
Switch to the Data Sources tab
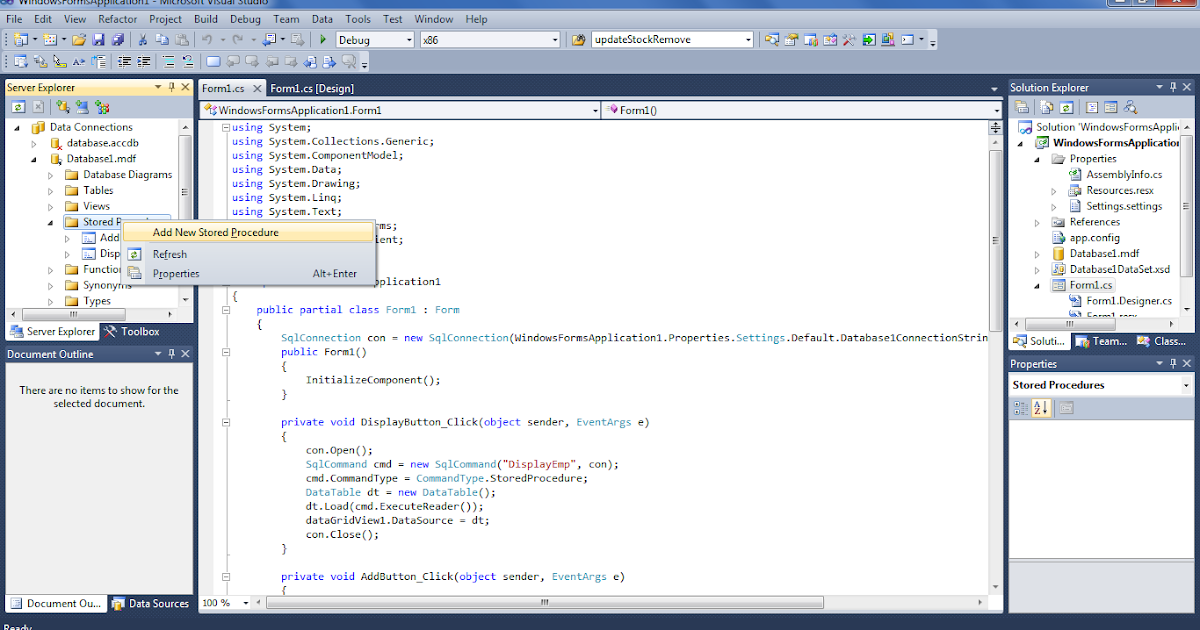click(151, 603)
